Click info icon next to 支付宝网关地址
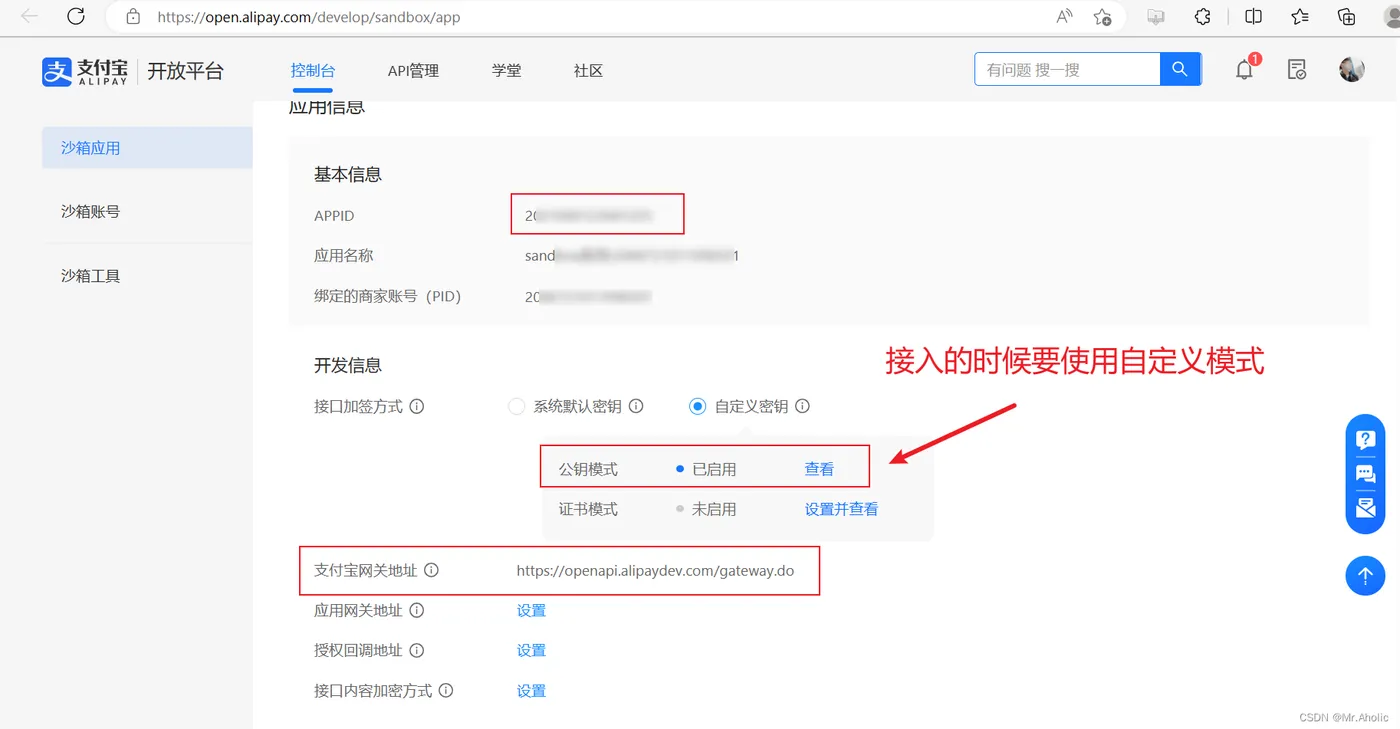Viewport: 1400px width, 729px height. click(x=431, y=570)
